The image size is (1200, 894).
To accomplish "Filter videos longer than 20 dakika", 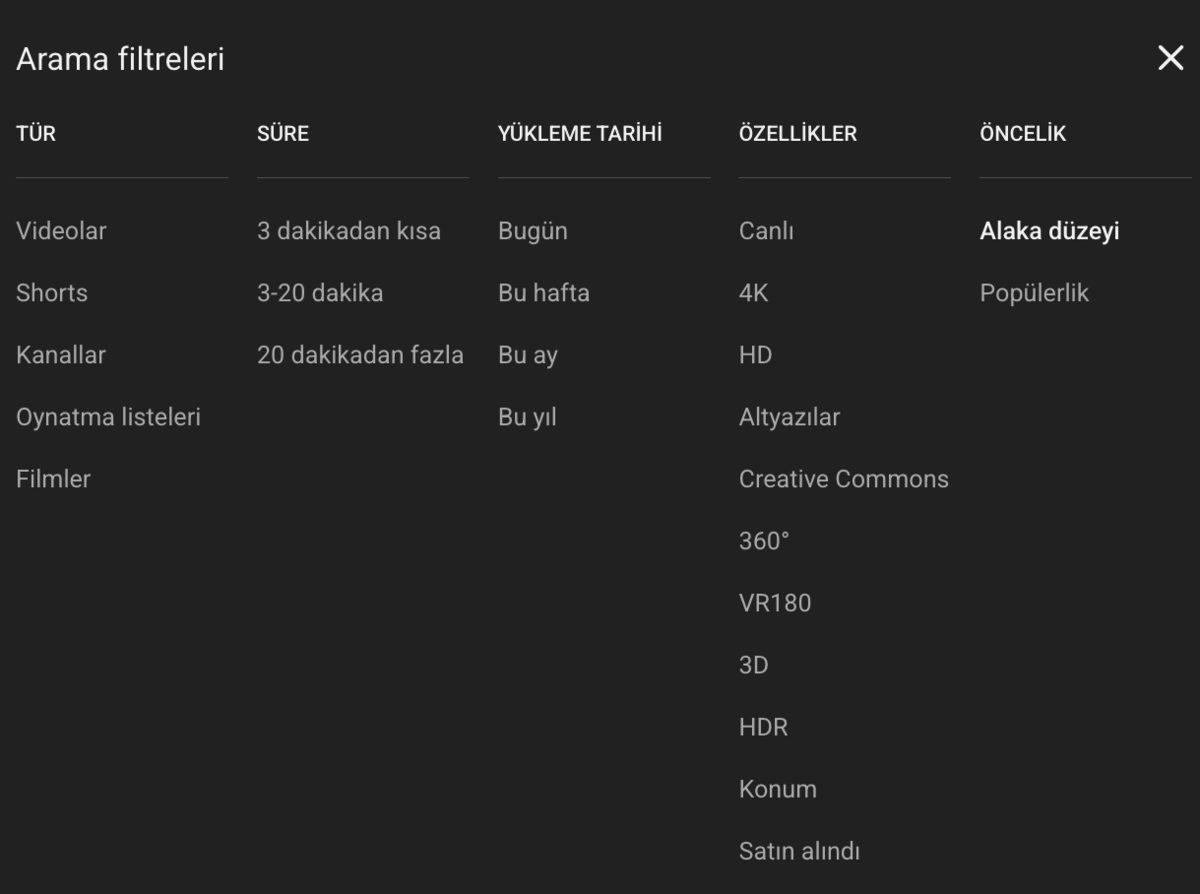I will (x=360, y=355).
